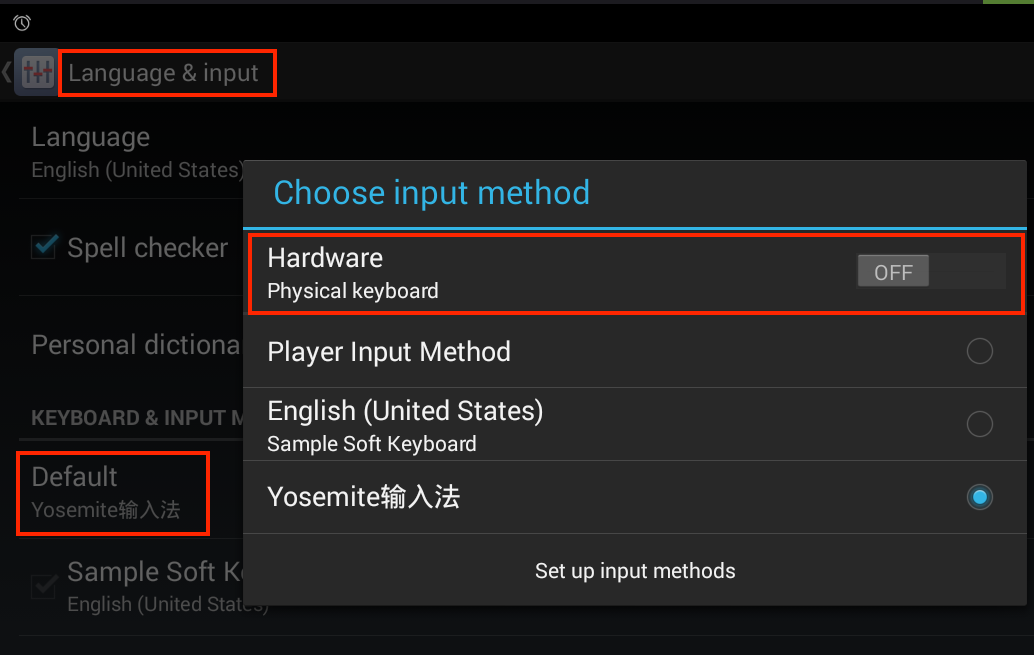Tap the Spell checker label text
The height and width of the screenshot is (655, 1034).
[148, 248]
